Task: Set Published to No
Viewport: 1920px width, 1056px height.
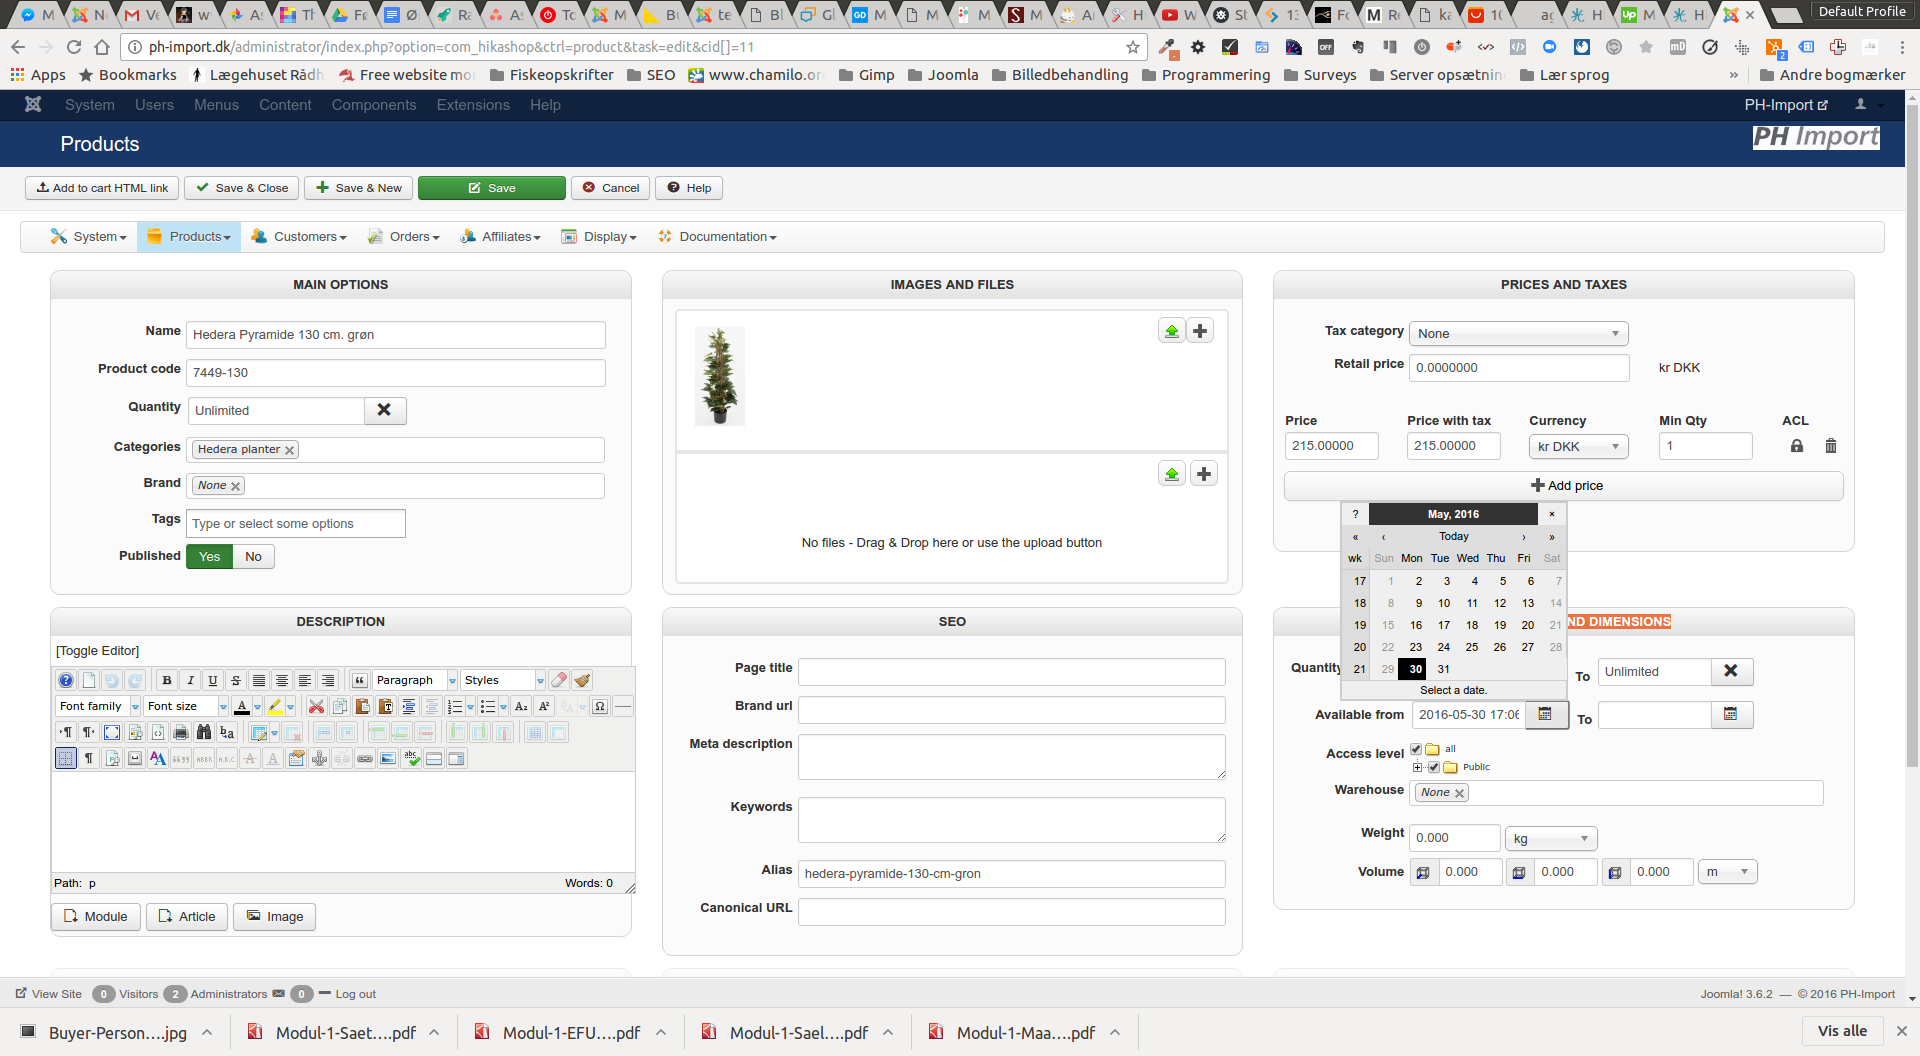Action: (253, 557)
